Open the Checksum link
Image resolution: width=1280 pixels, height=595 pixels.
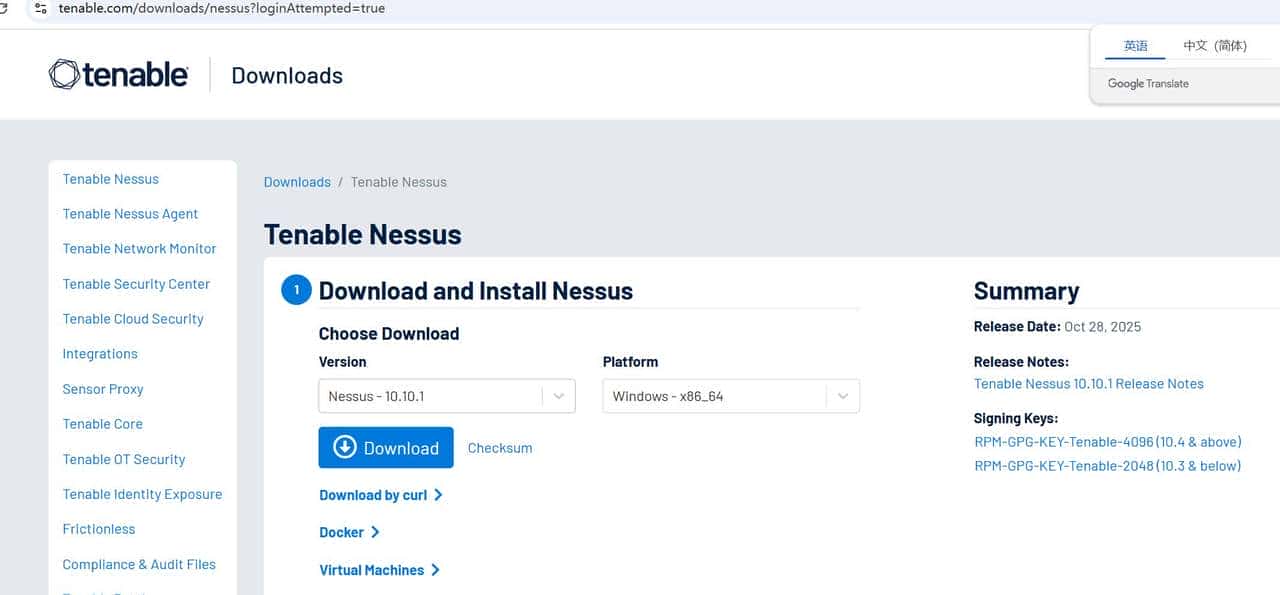(x=500, y=448)
